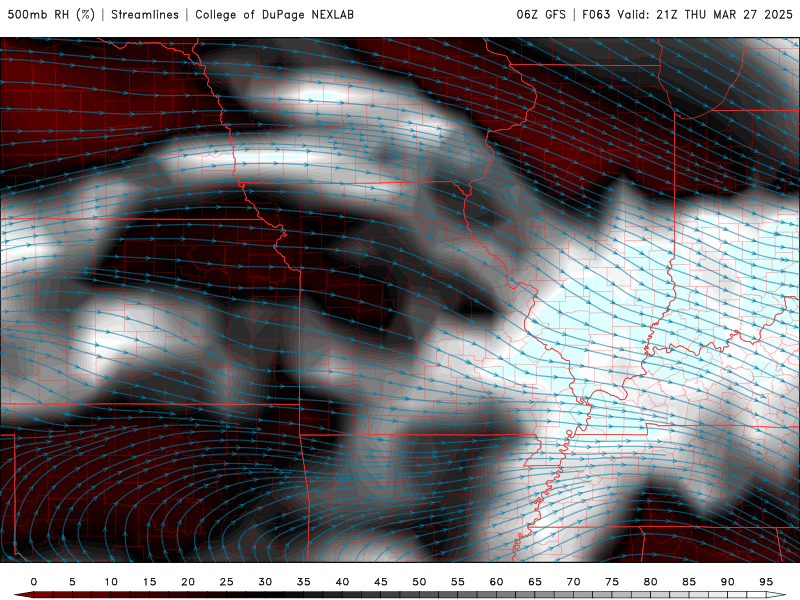
Task: Select the "30" colorbar scale label
Action: pos(265,582)
